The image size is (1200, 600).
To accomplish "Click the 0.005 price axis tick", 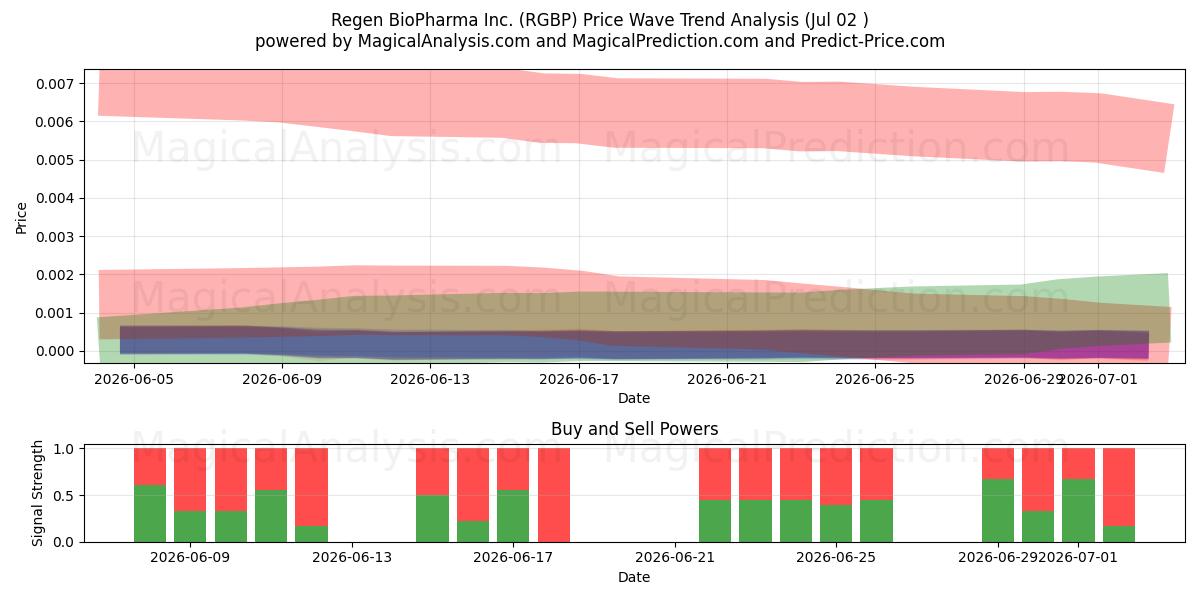I will [x=56, y=160].
